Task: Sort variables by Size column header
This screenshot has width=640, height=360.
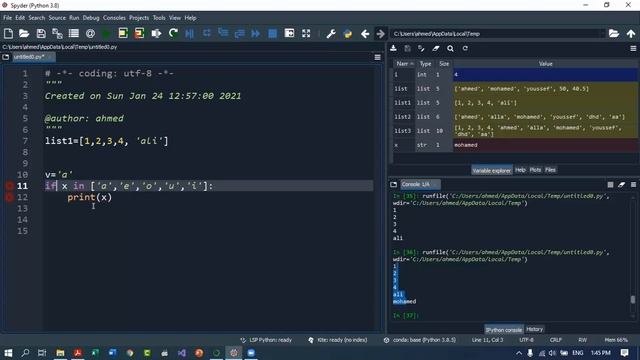Action: tap(444, 64)
